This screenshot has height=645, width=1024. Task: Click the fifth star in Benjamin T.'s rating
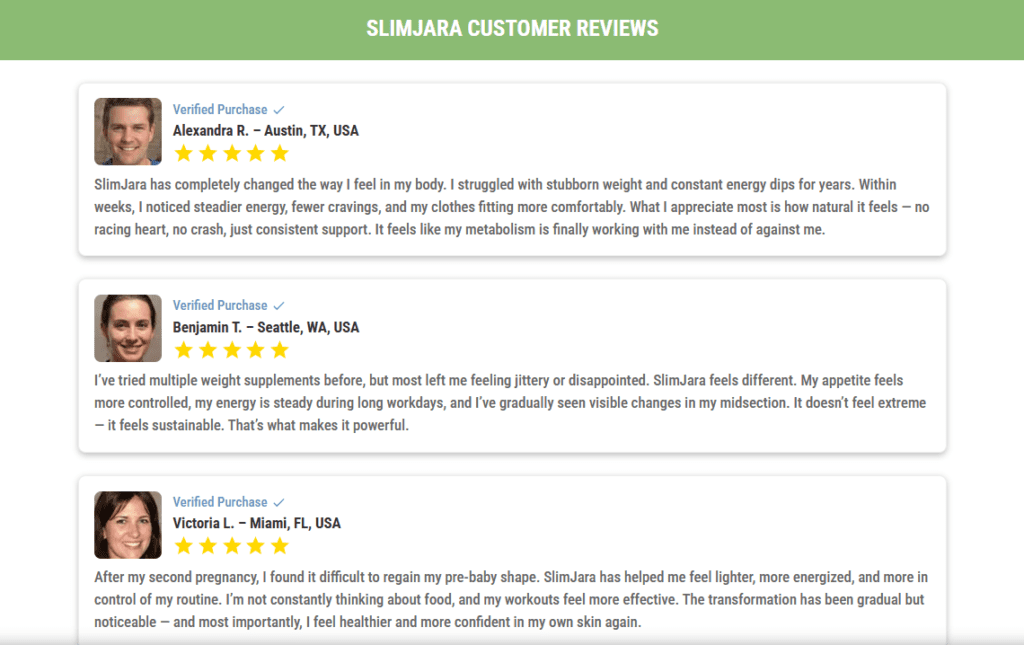[x=280, y=350]
